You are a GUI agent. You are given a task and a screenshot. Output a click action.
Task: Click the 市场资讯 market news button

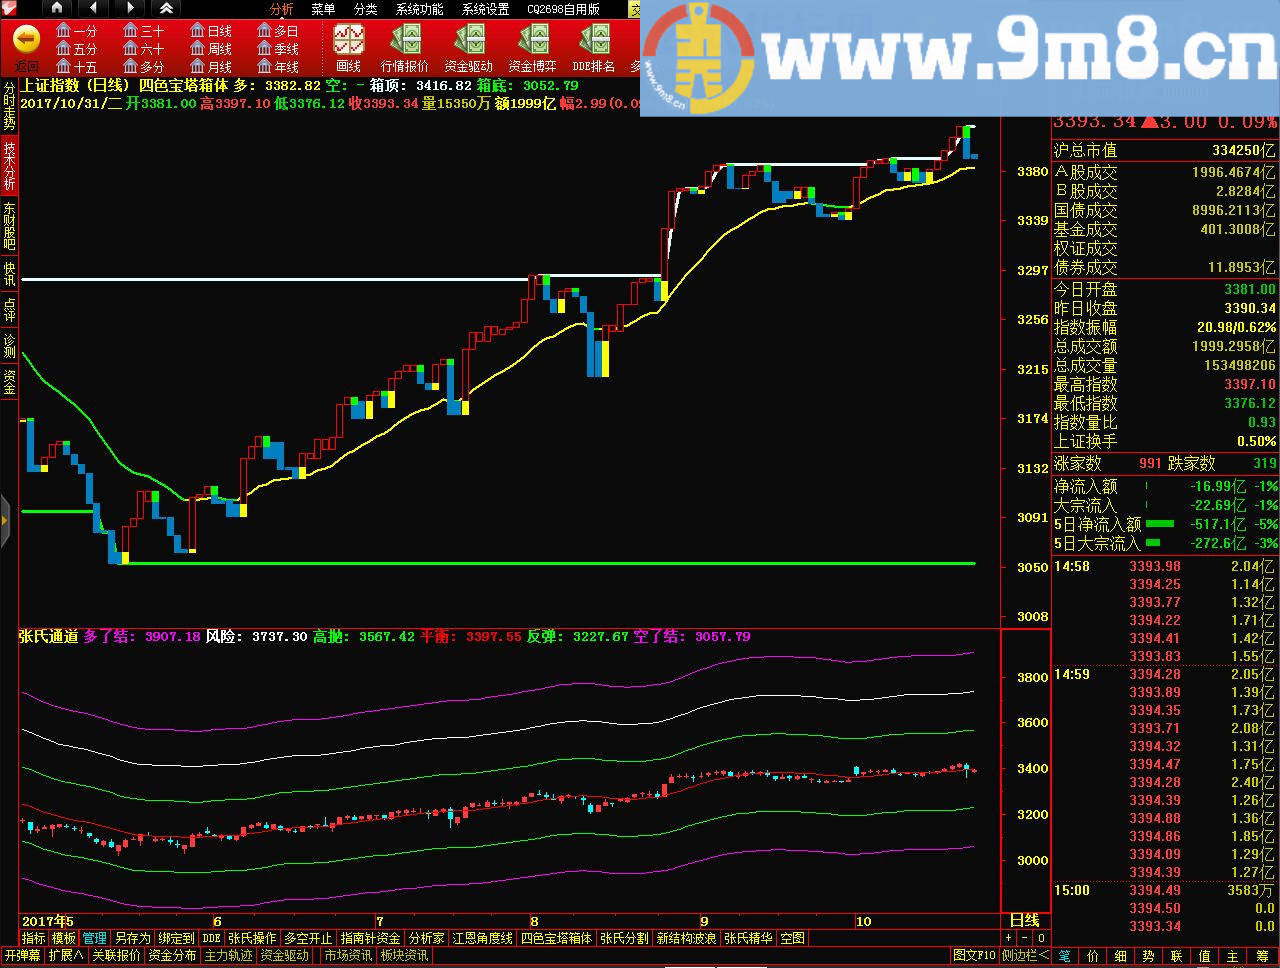point(348,955)
